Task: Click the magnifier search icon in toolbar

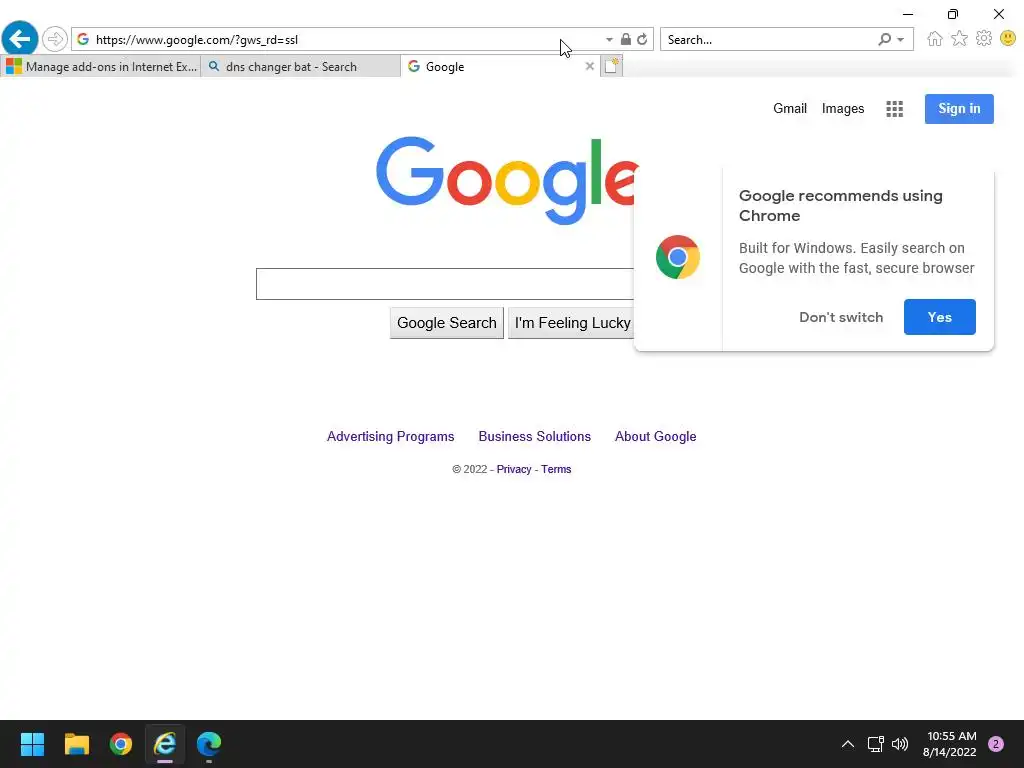Action: pyautogui.click(x=884, y=40)
